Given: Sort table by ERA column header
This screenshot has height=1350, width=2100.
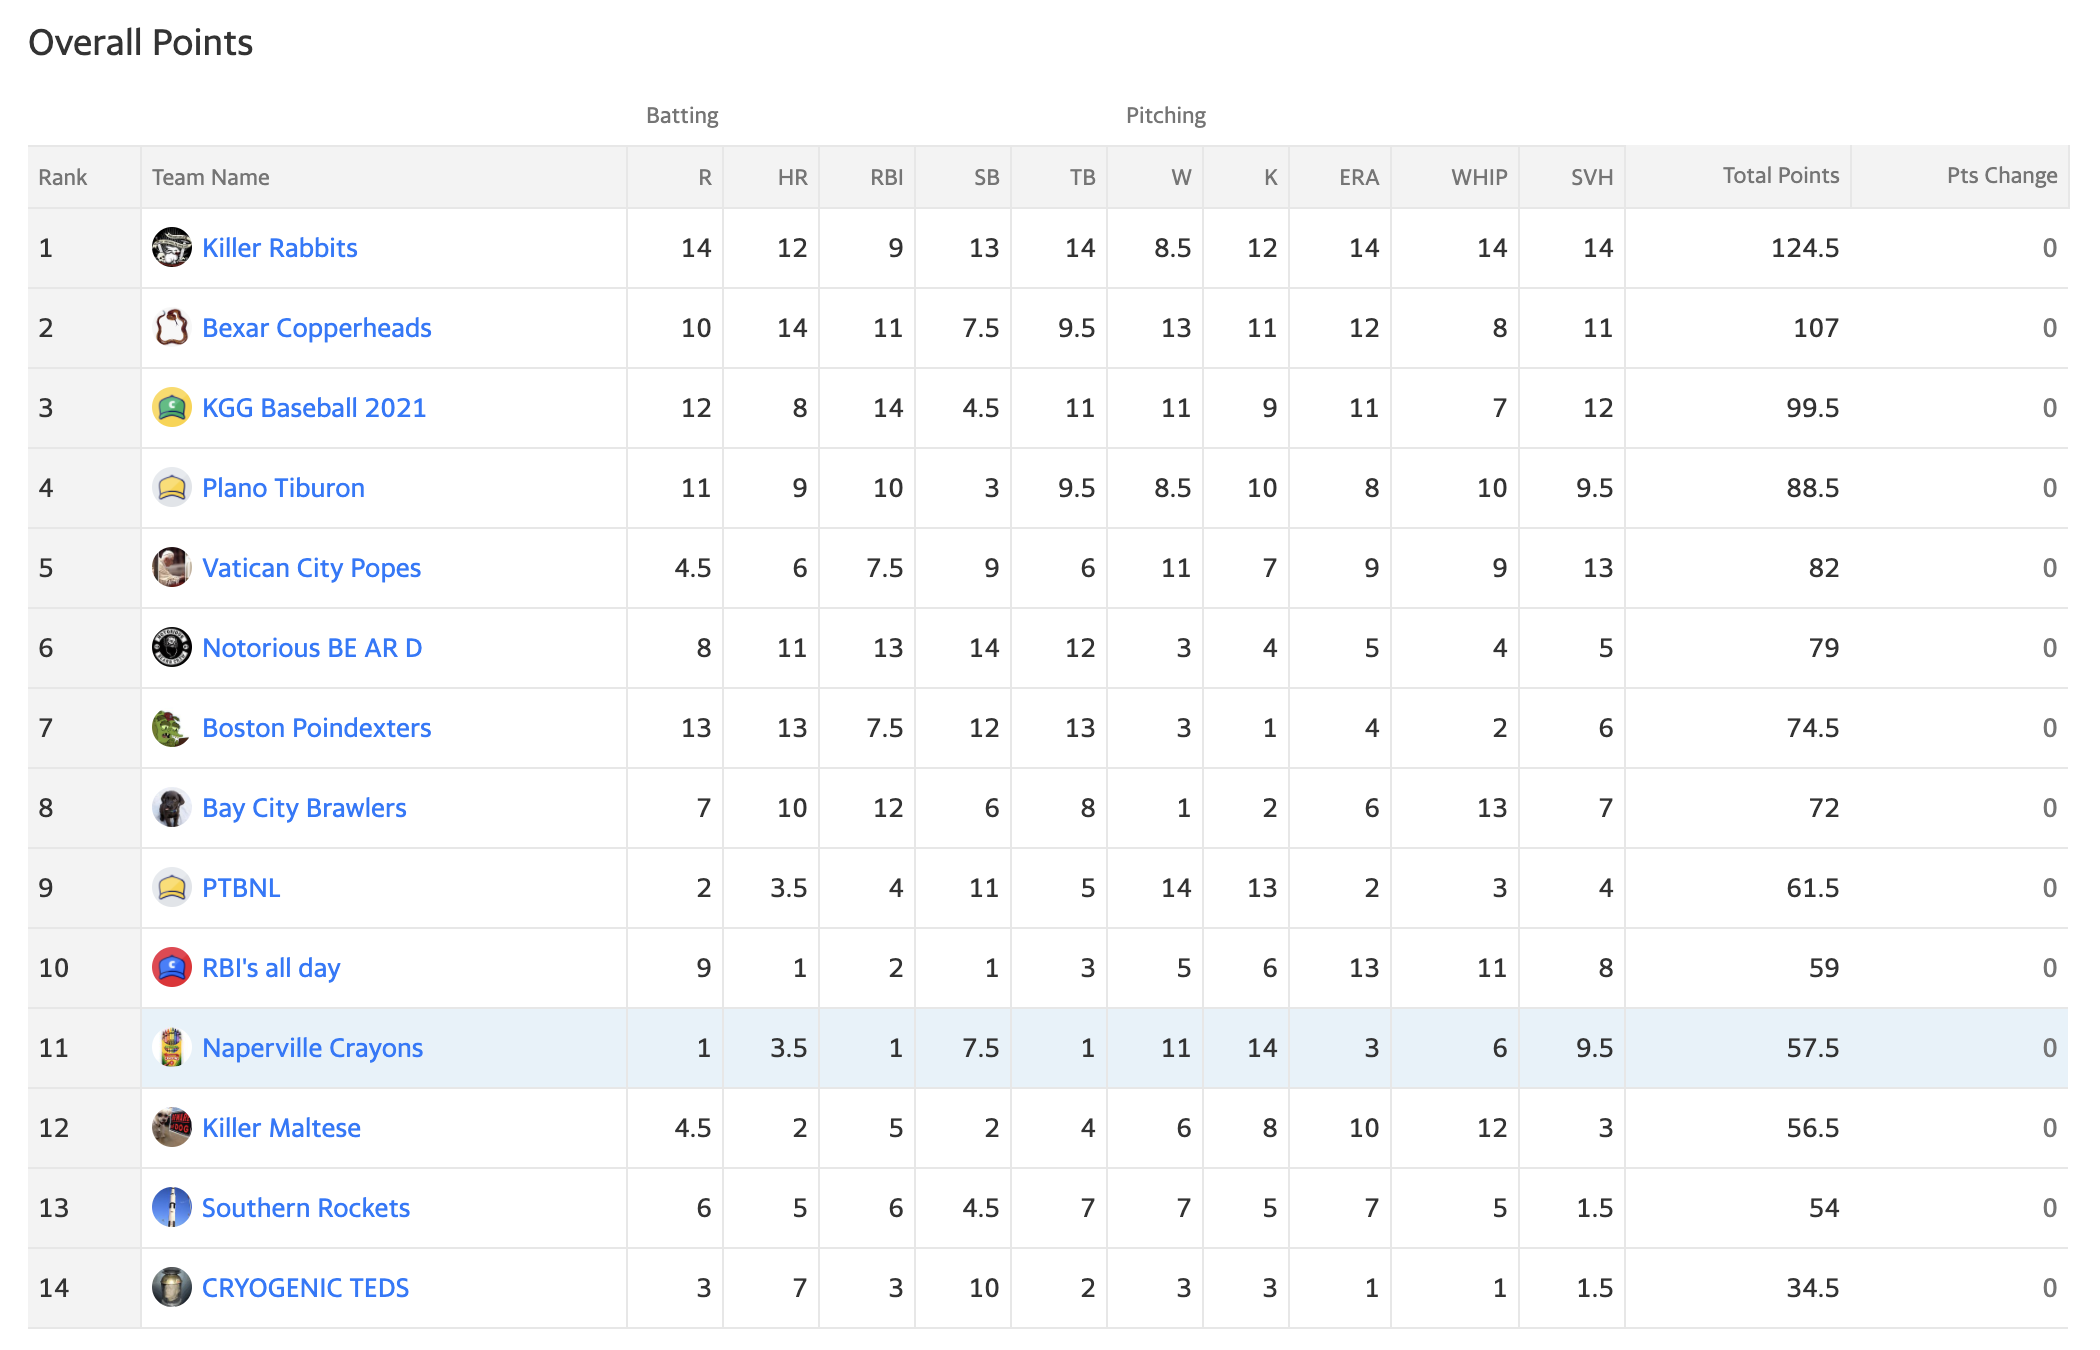Looking at the screenshot, I should 1358,177.
